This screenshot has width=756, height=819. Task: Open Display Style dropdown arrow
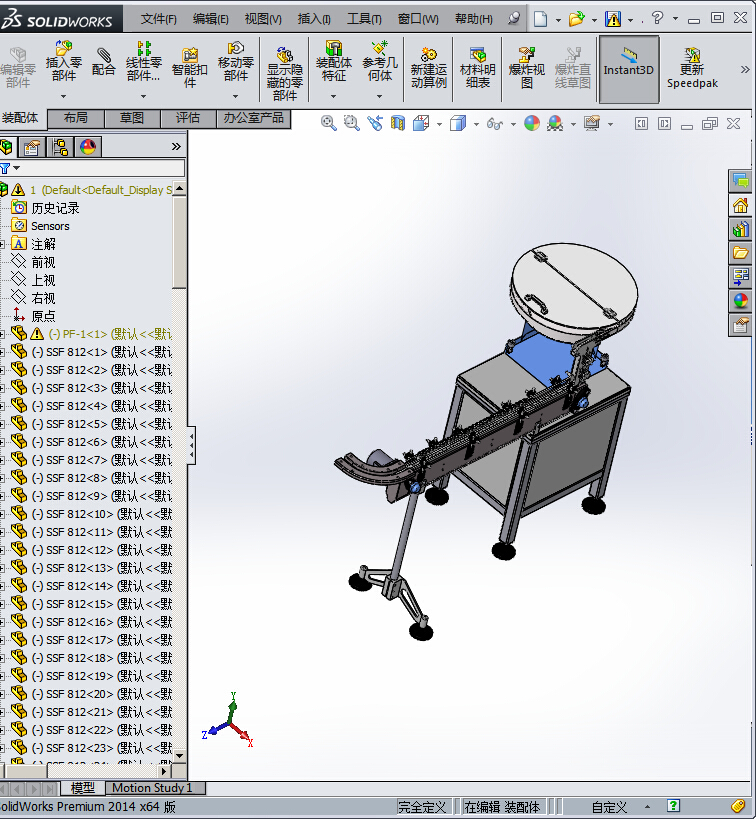click(x=476, y=124)
